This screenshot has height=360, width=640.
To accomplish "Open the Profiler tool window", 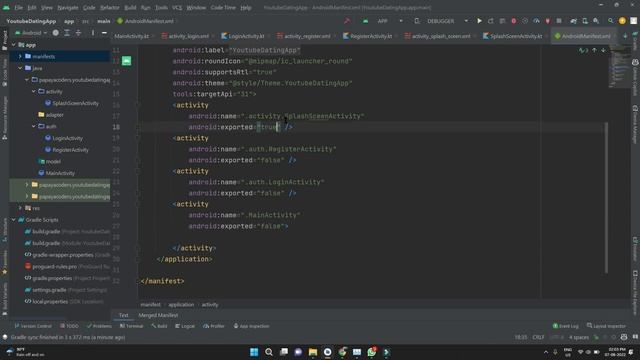I will 214,326.
